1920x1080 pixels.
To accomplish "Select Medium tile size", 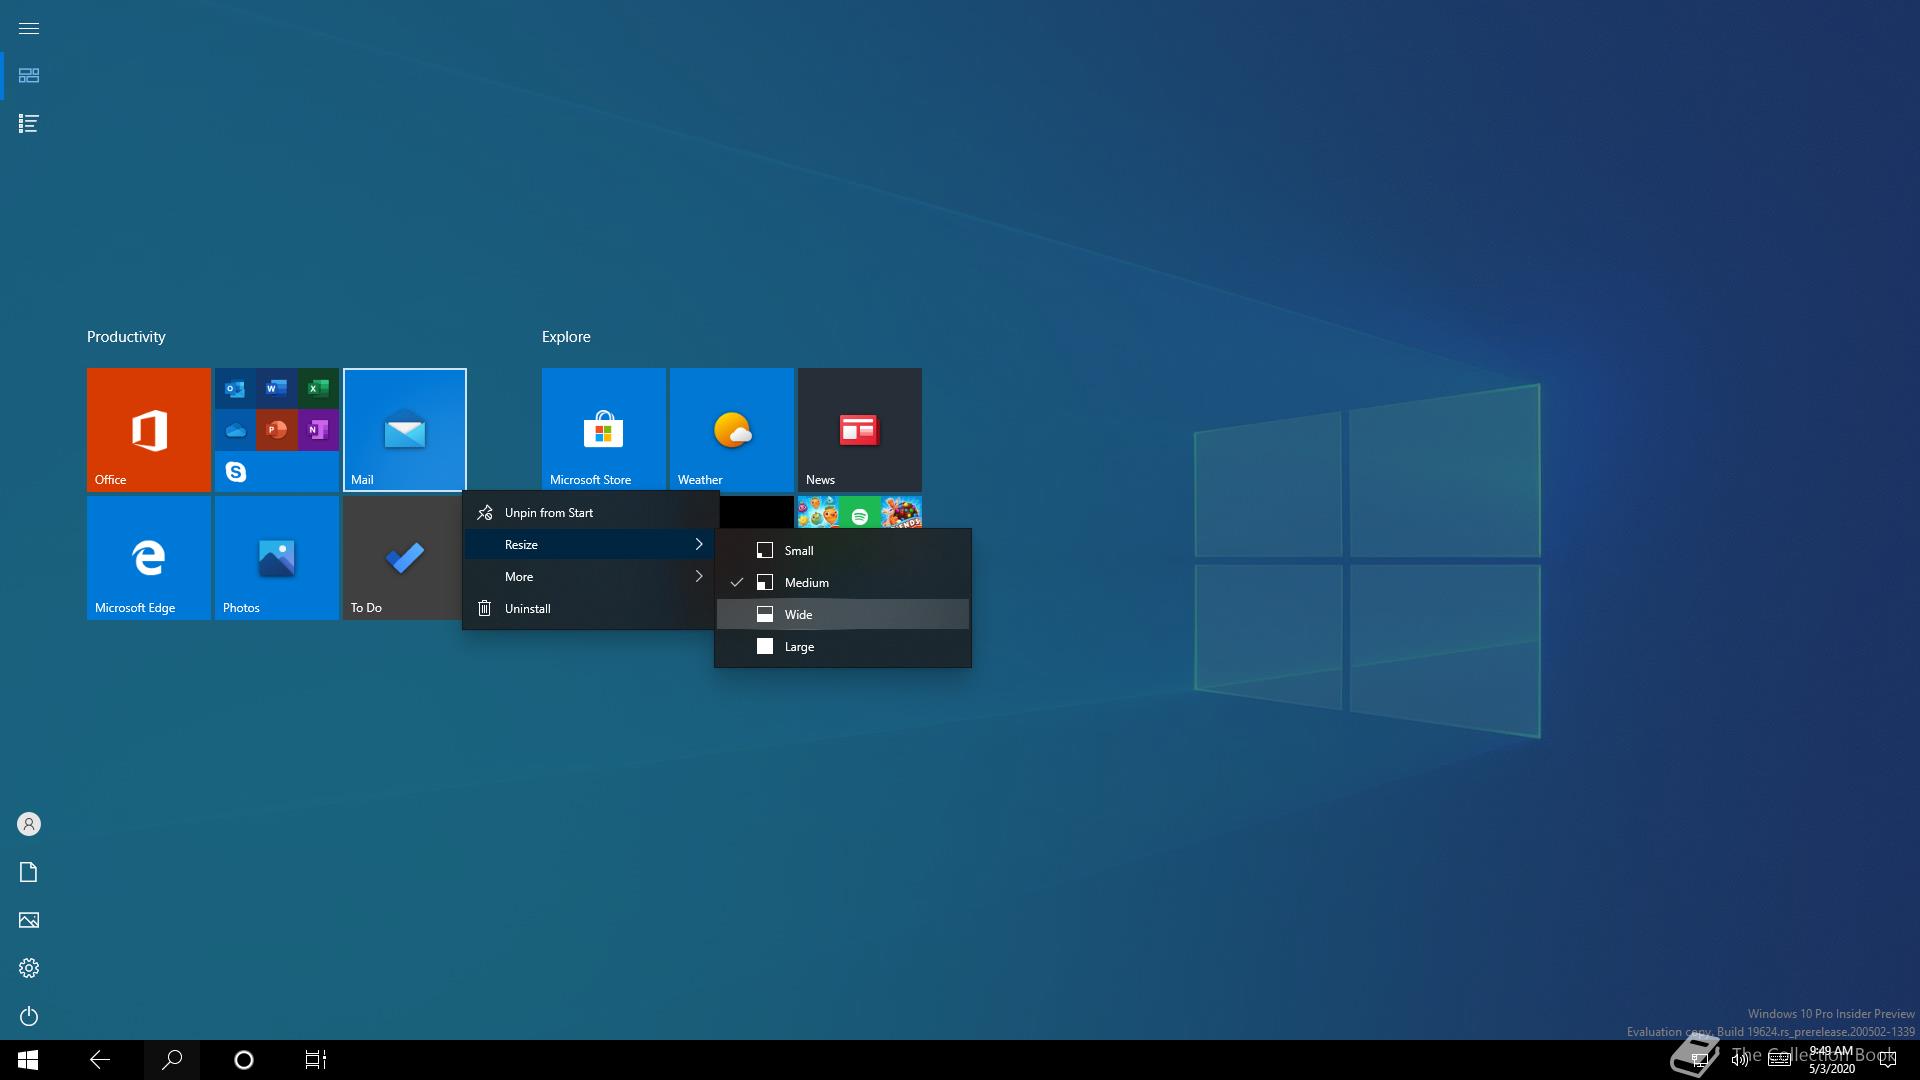I will [843, 583].
